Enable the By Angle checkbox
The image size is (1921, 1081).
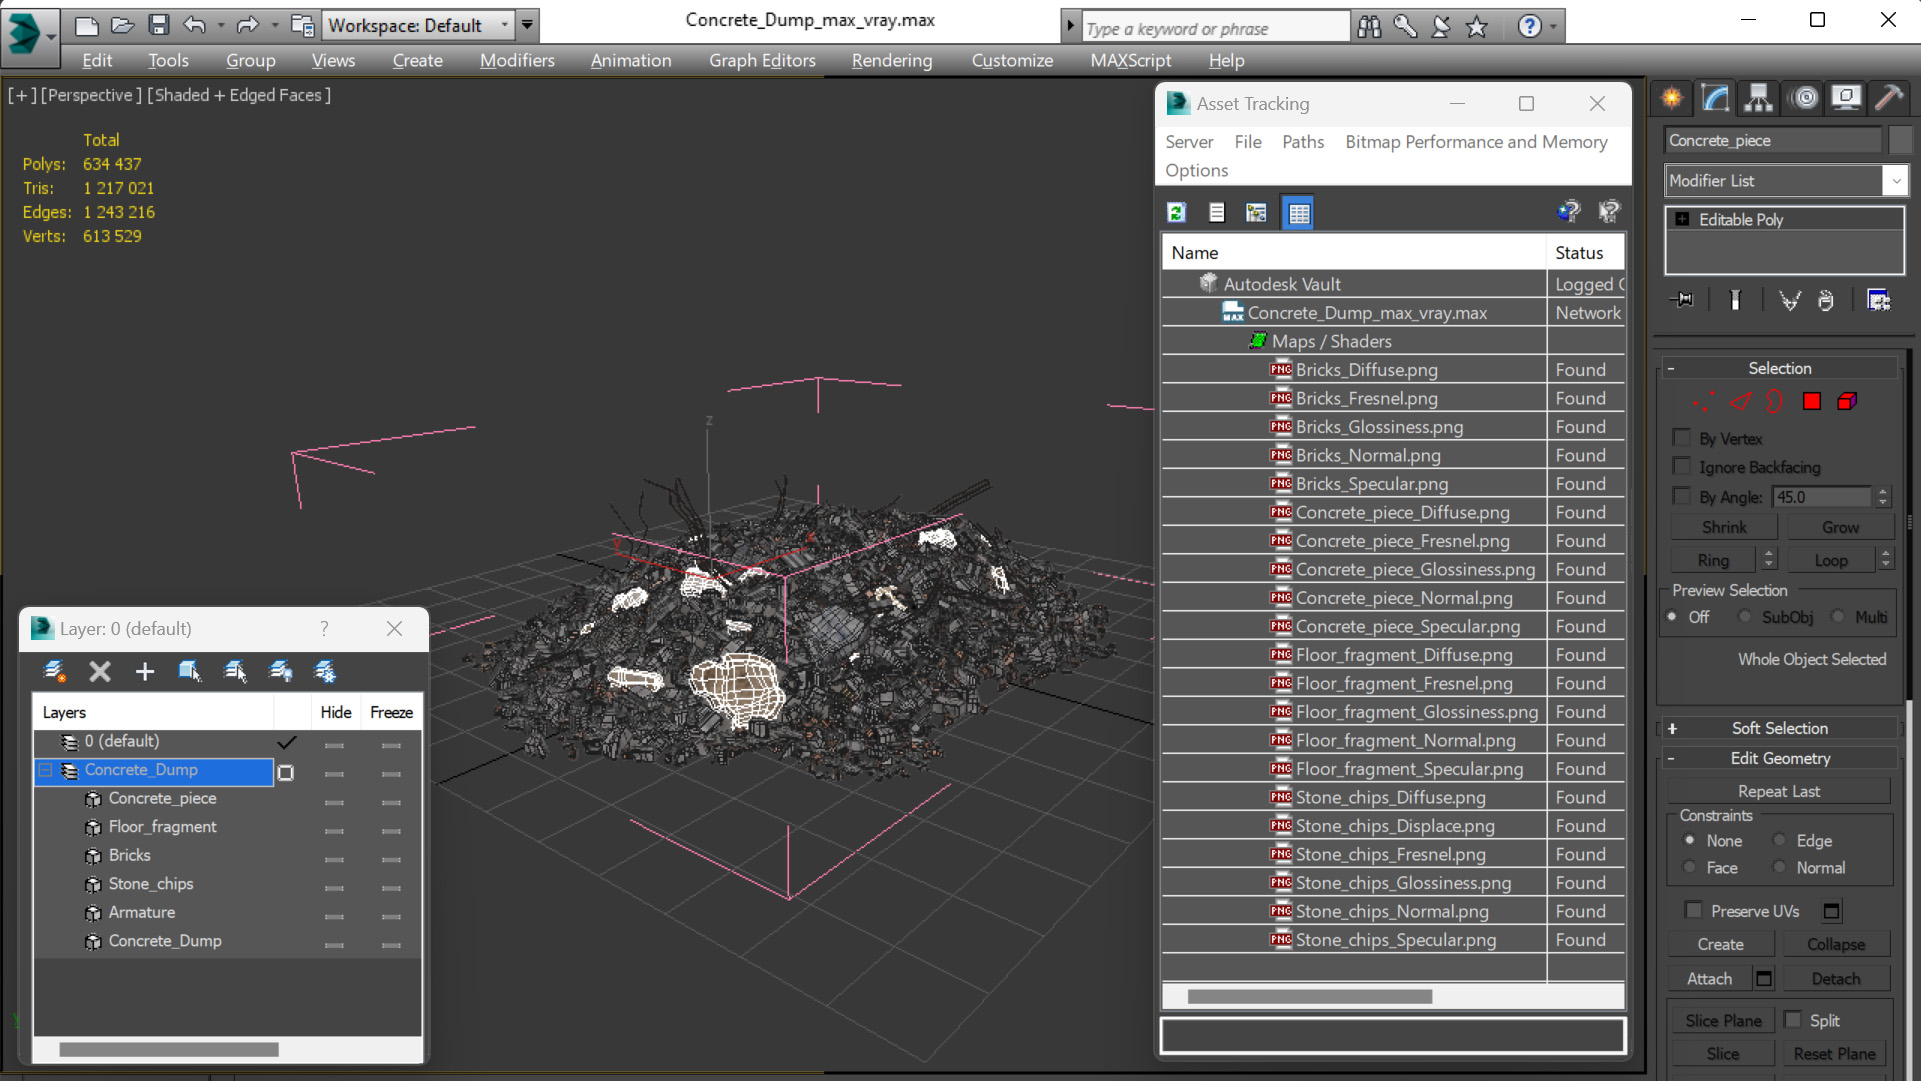[x=1682, y=496]
